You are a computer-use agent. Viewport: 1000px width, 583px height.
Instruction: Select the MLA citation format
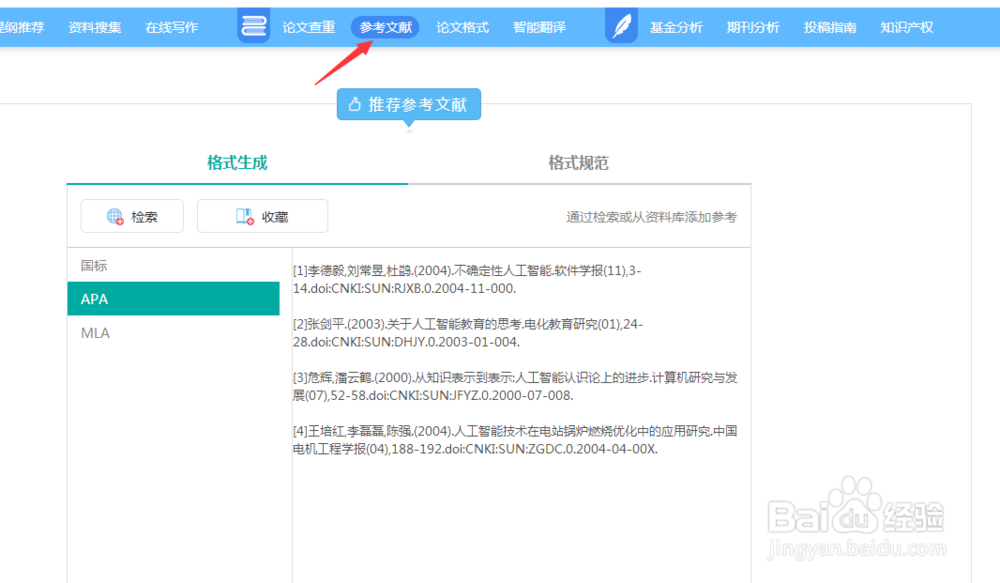95,332
